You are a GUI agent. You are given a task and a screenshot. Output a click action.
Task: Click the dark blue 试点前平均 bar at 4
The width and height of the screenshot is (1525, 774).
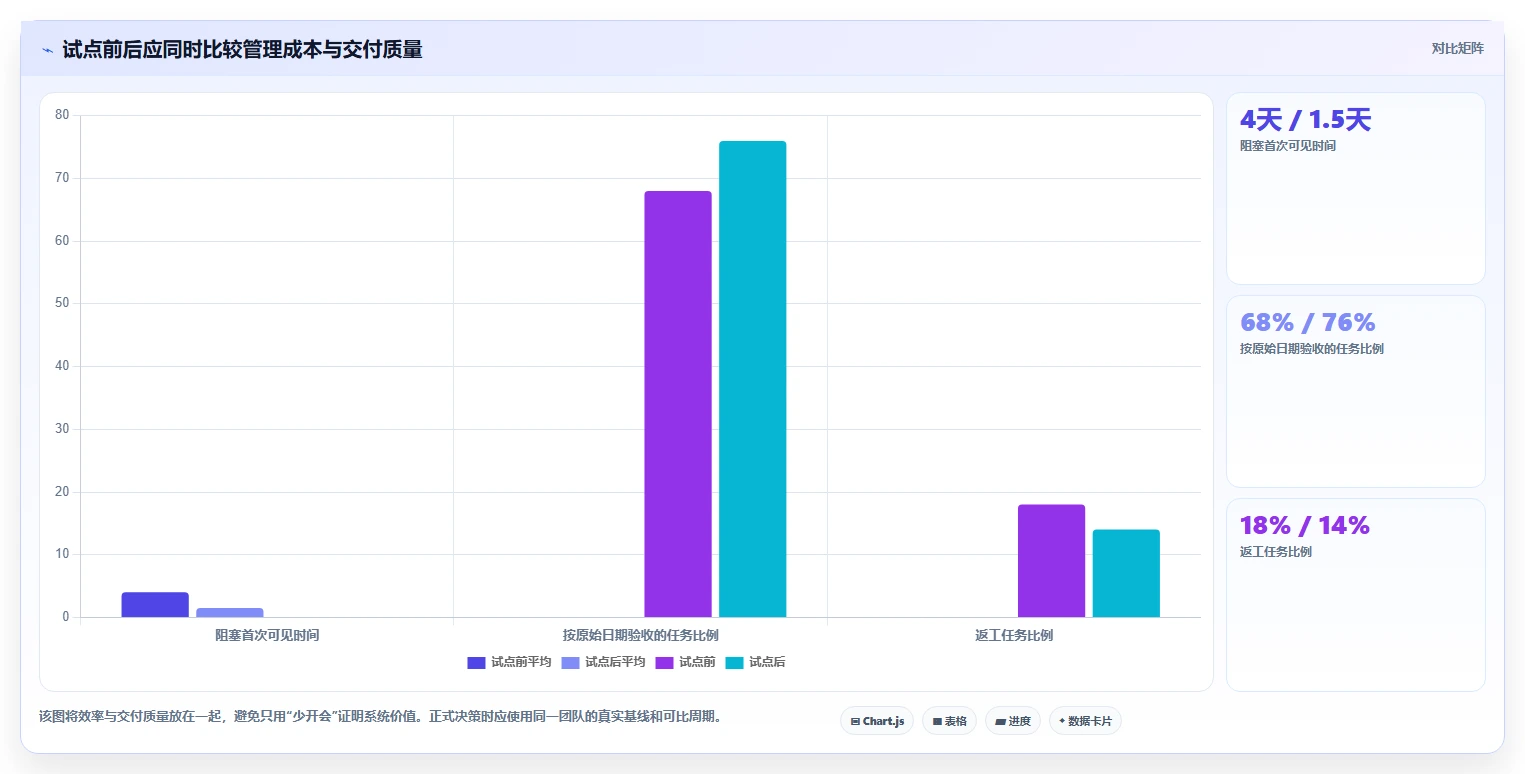(x=155, y=605)
